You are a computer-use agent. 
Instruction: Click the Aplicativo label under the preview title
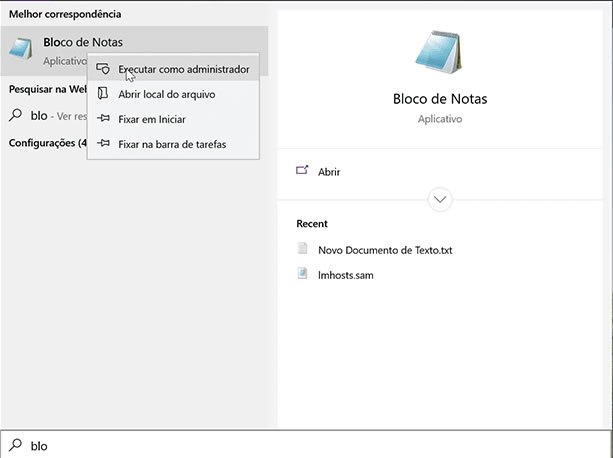[x=440, y=119]
